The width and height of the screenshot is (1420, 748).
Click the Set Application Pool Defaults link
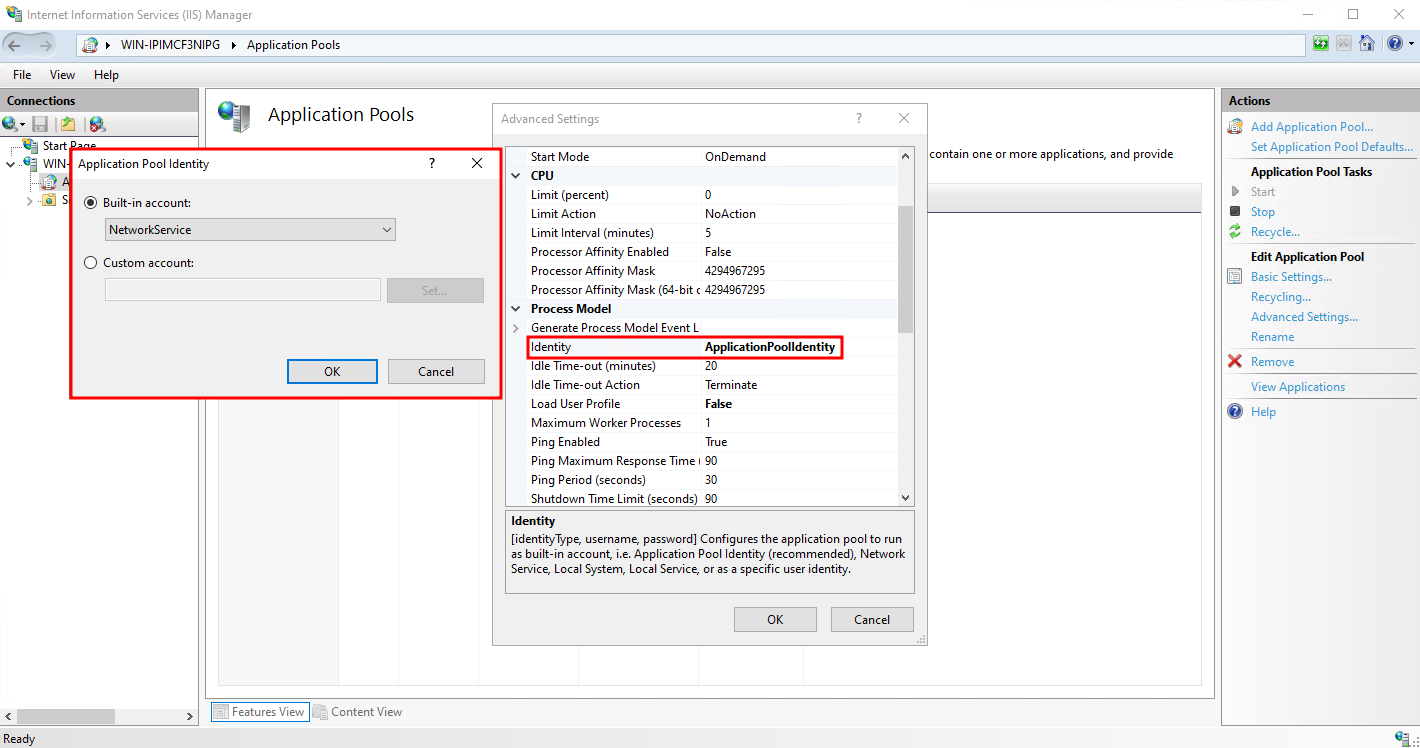1331,147
